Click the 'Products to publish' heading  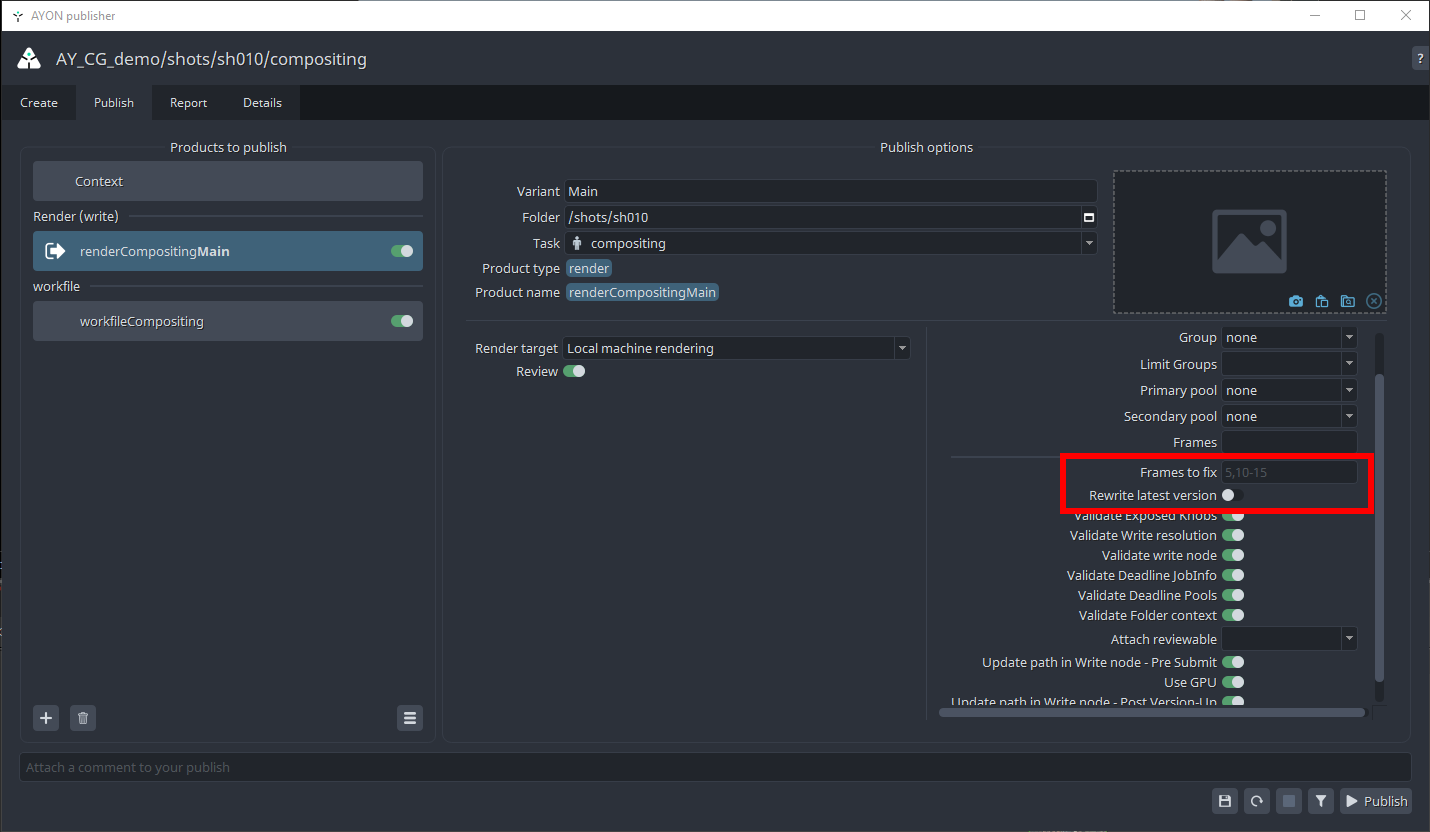click(228, 147)
